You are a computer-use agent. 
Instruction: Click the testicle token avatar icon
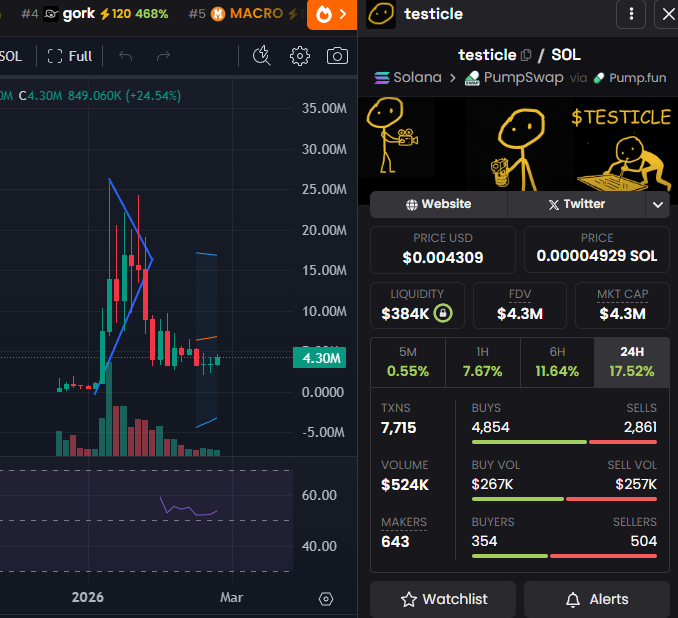[381, 14]
